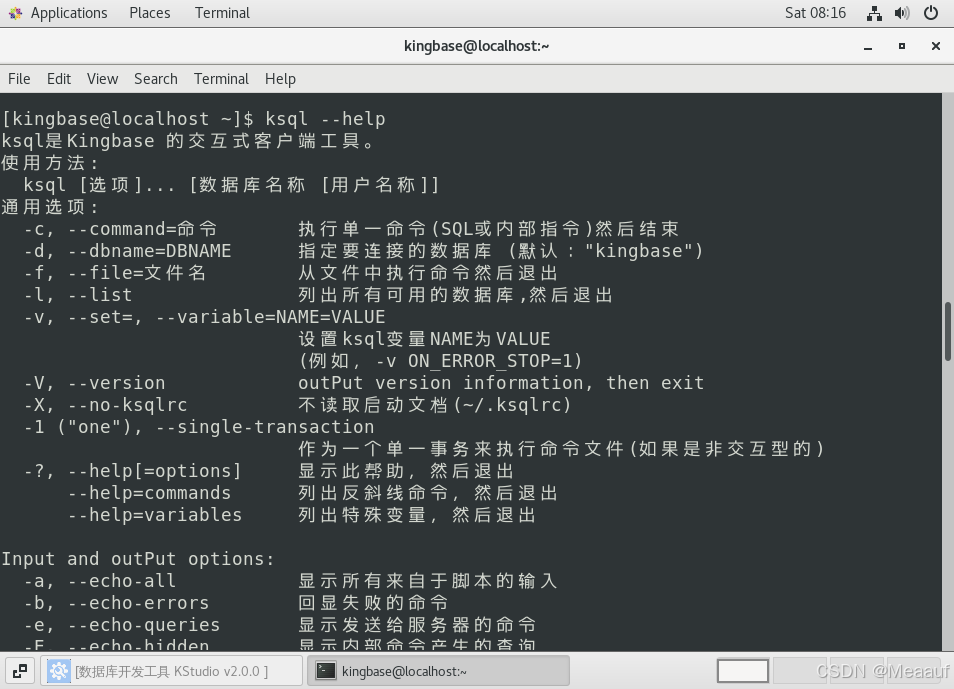954x689 pixels.
Task: Click the '--echo-all' option text
Action: (x=122, y=581)
